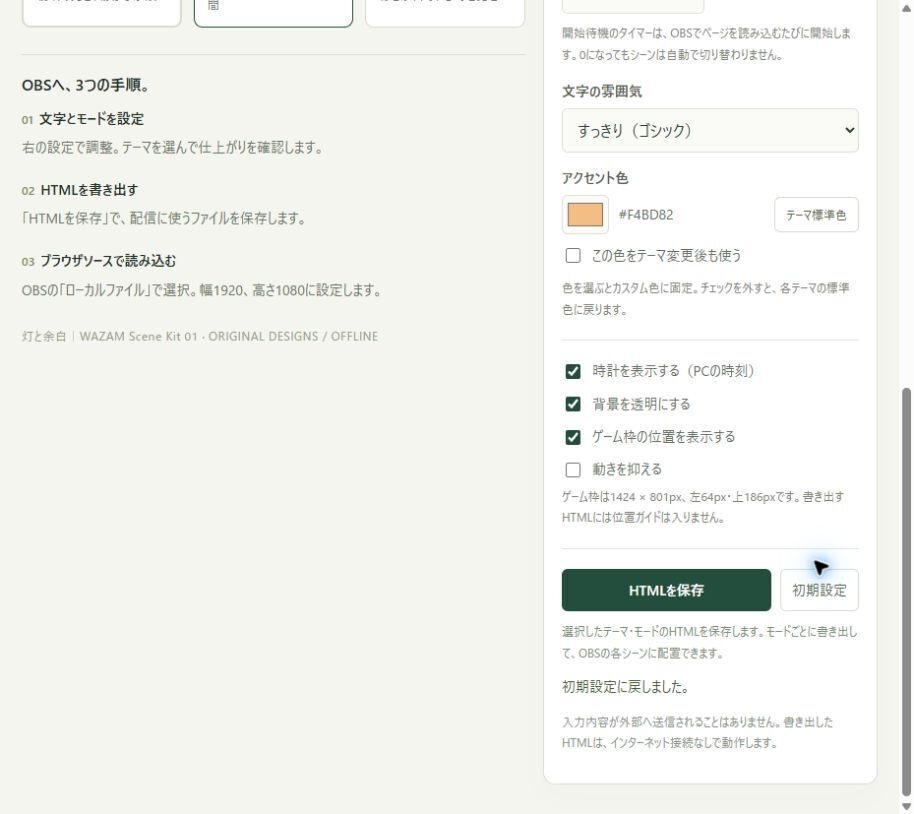This screenshot has width=914, height=814.
Task: Click the accent hex value "#F4BD82"
Action: [646, 215]
